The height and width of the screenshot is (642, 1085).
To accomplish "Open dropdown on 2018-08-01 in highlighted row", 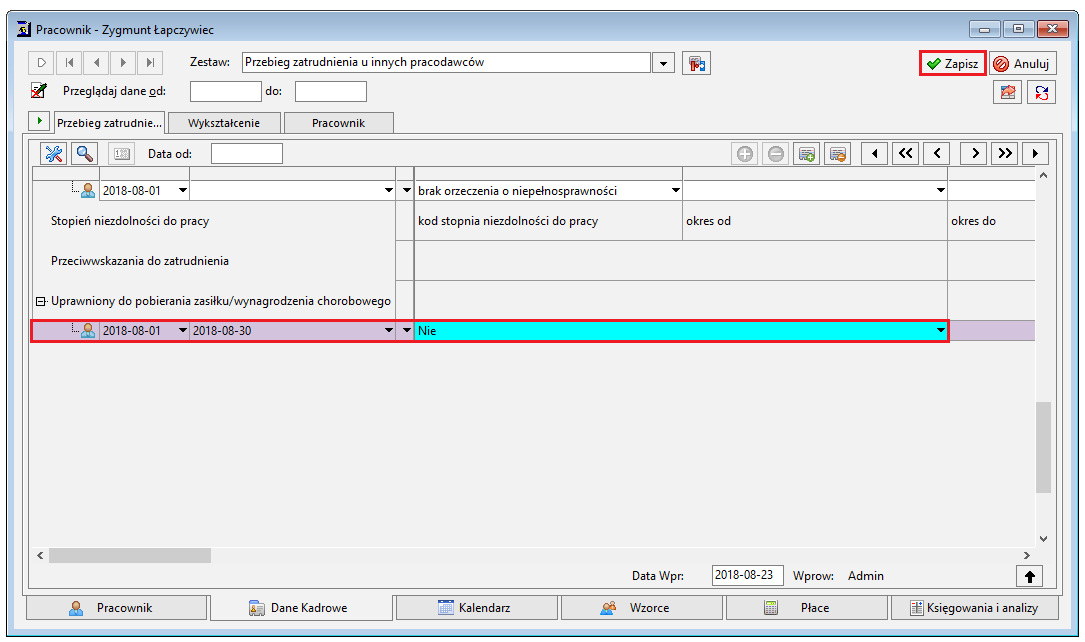I will (x=183, y=331).
